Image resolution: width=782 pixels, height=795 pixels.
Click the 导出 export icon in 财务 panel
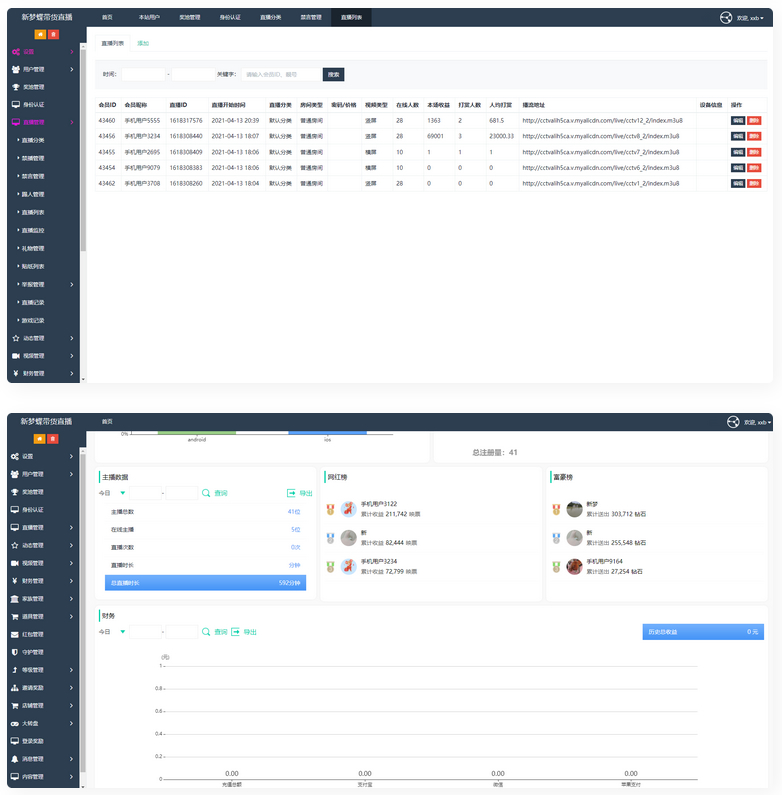236,632
